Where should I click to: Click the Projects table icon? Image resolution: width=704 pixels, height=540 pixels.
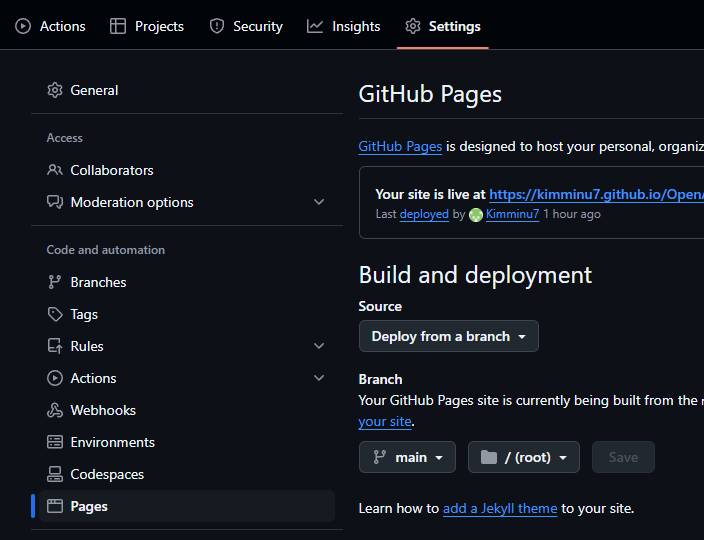[x=118, y=26]
